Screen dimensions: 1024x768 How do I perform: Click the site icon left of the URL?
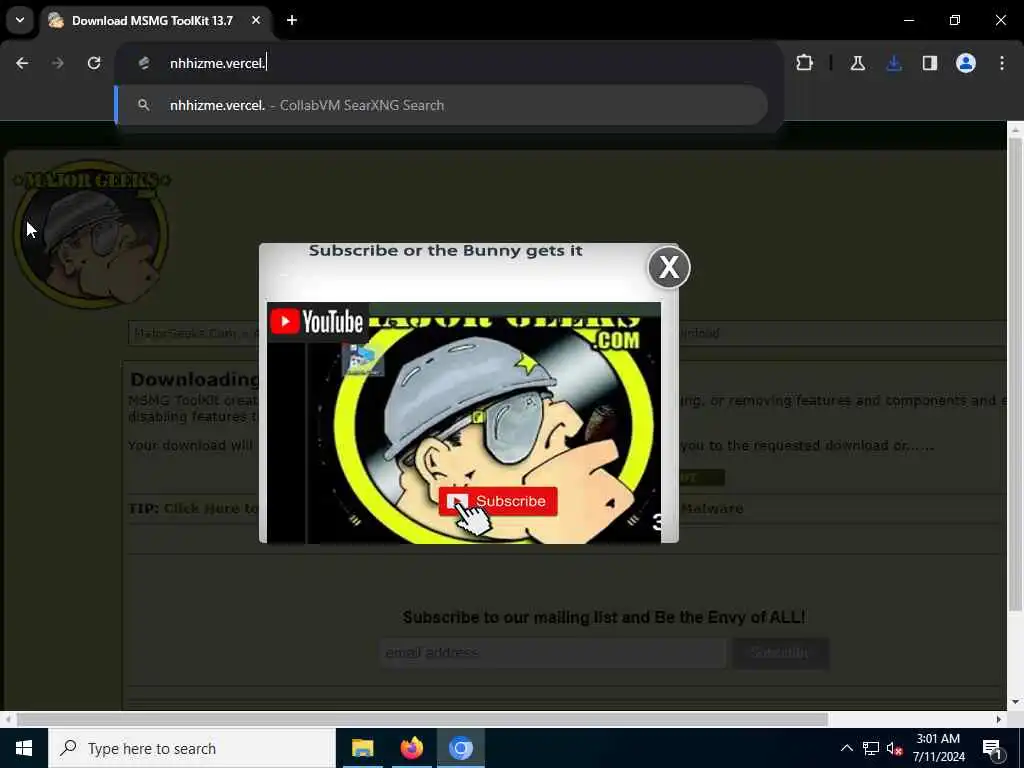144,63
